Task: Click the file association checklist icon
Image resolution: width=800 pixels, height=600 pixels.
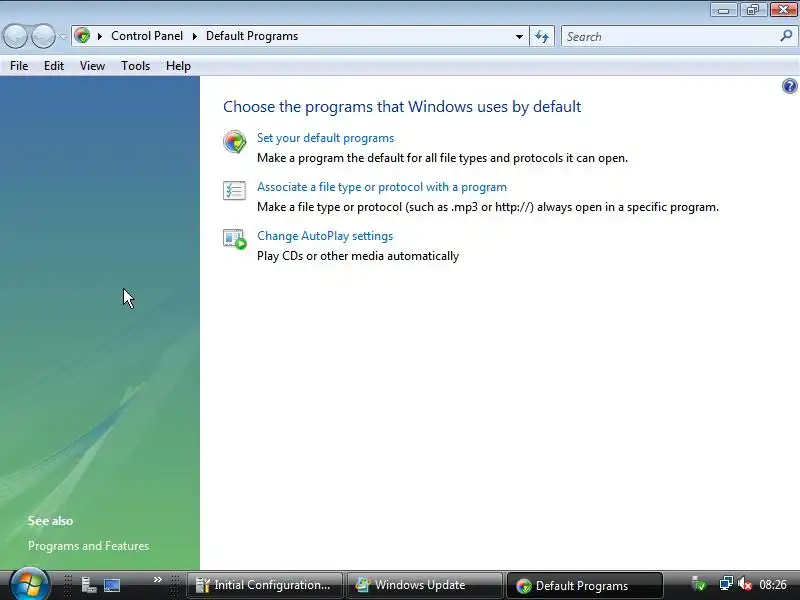Action: coord(235,190)
